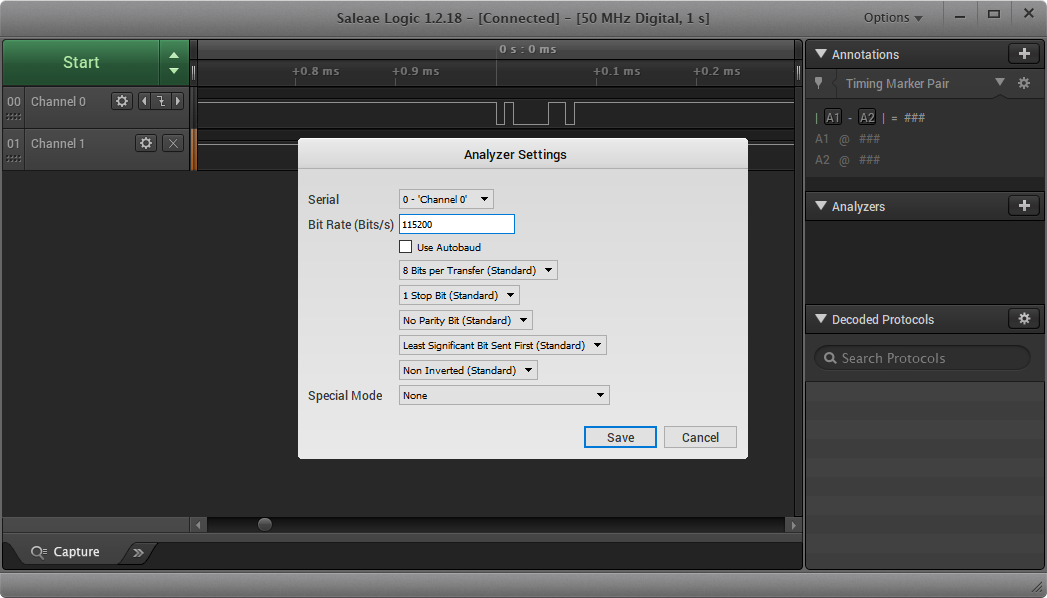Open Timing Marker Pair gear settings
Image resolution: width=1047 pixels, height=598 pixels.
1023,84
